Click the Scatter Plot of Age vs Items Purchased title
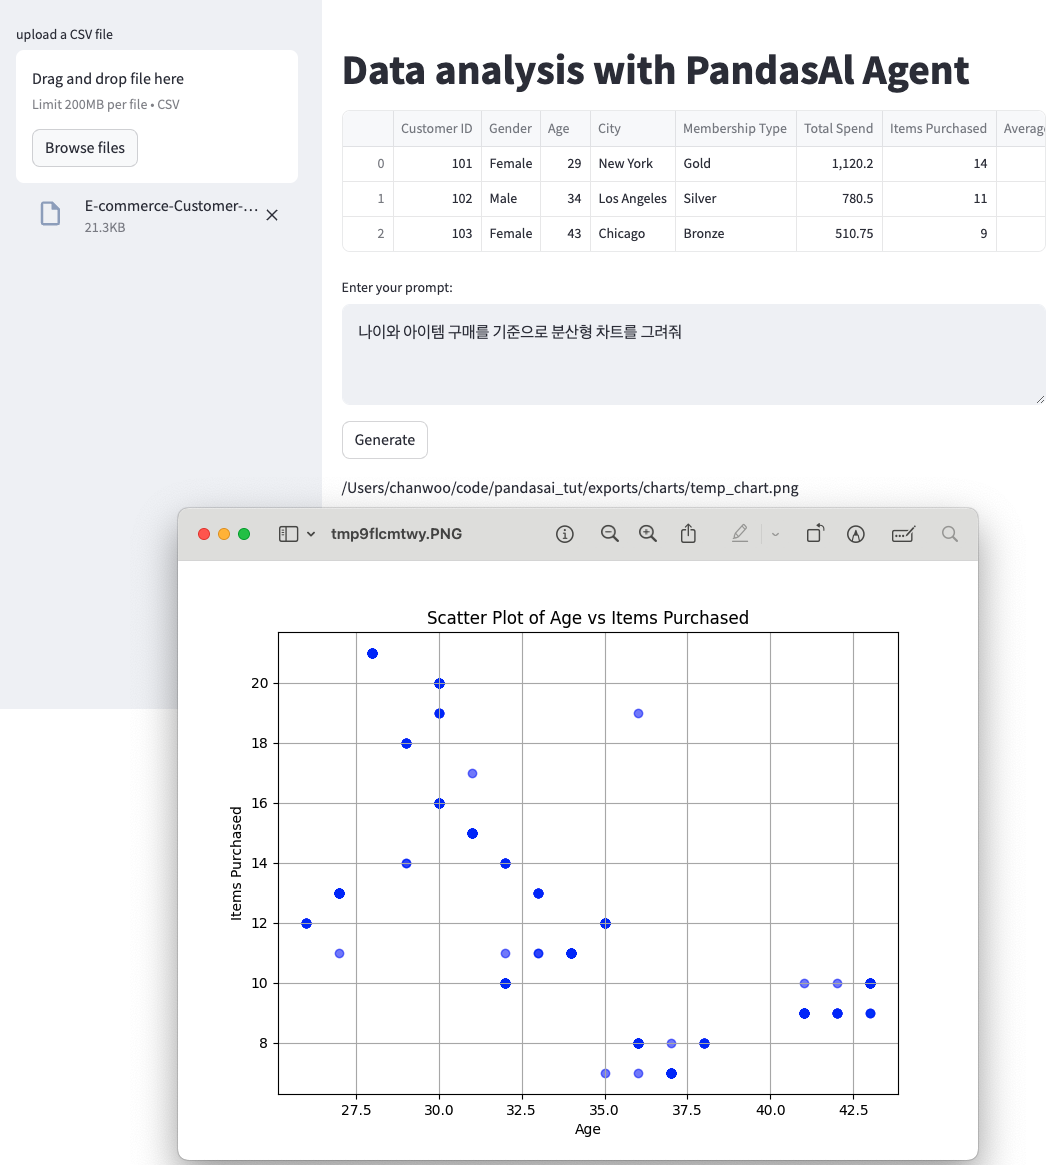 588,617
